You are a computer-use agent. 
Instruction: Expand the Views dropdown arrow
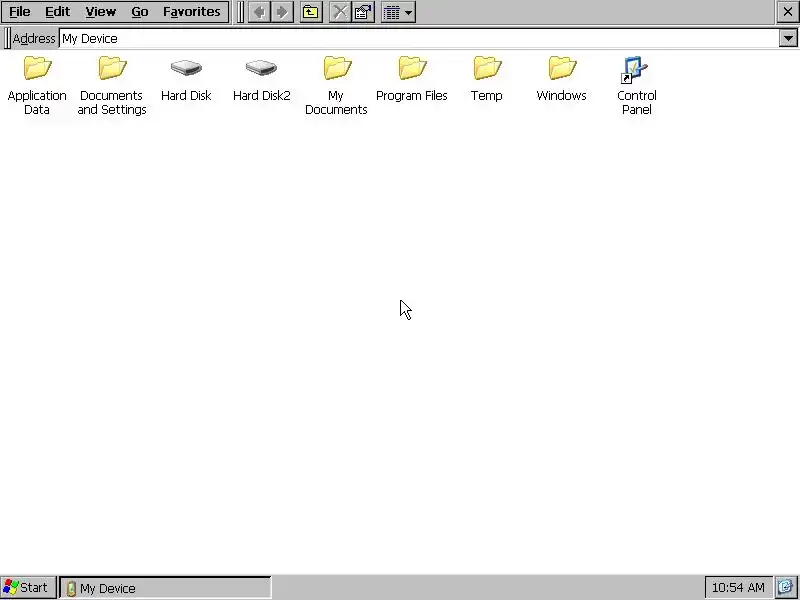tap(409, 12)
